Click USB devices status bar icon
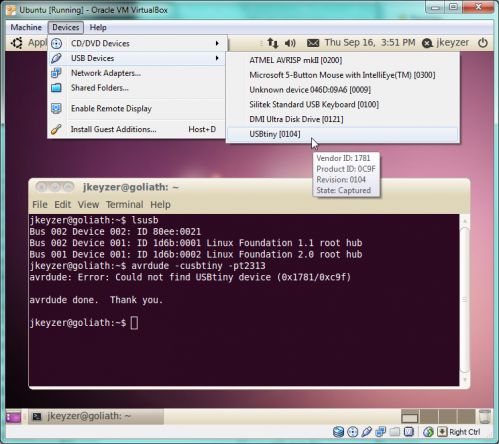499x444 pixels. click(x=366, y=432)
